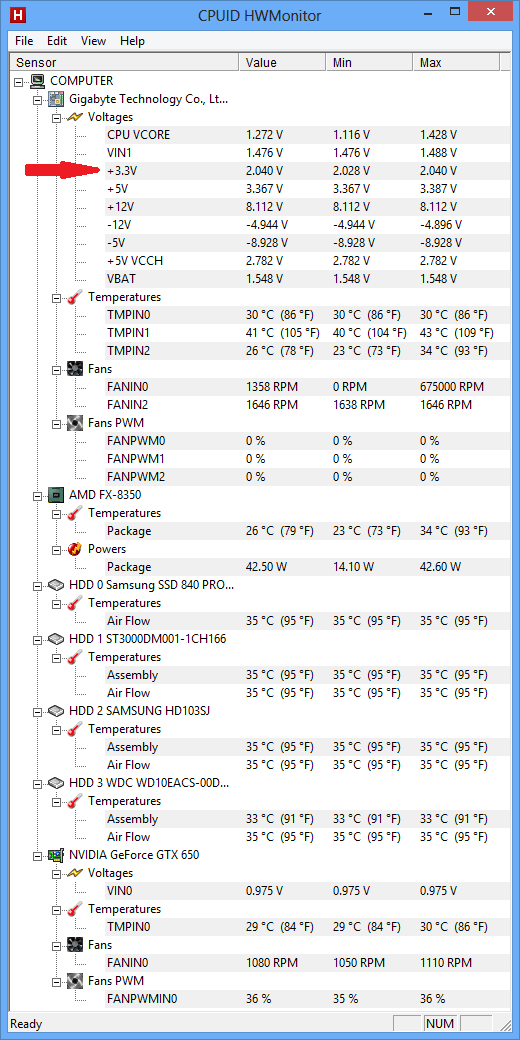Image resolution: width=520 pixels, height=1040 pixels.
Task: Collapse the motherboard Fans PWM group
Action: coord(56,423)
